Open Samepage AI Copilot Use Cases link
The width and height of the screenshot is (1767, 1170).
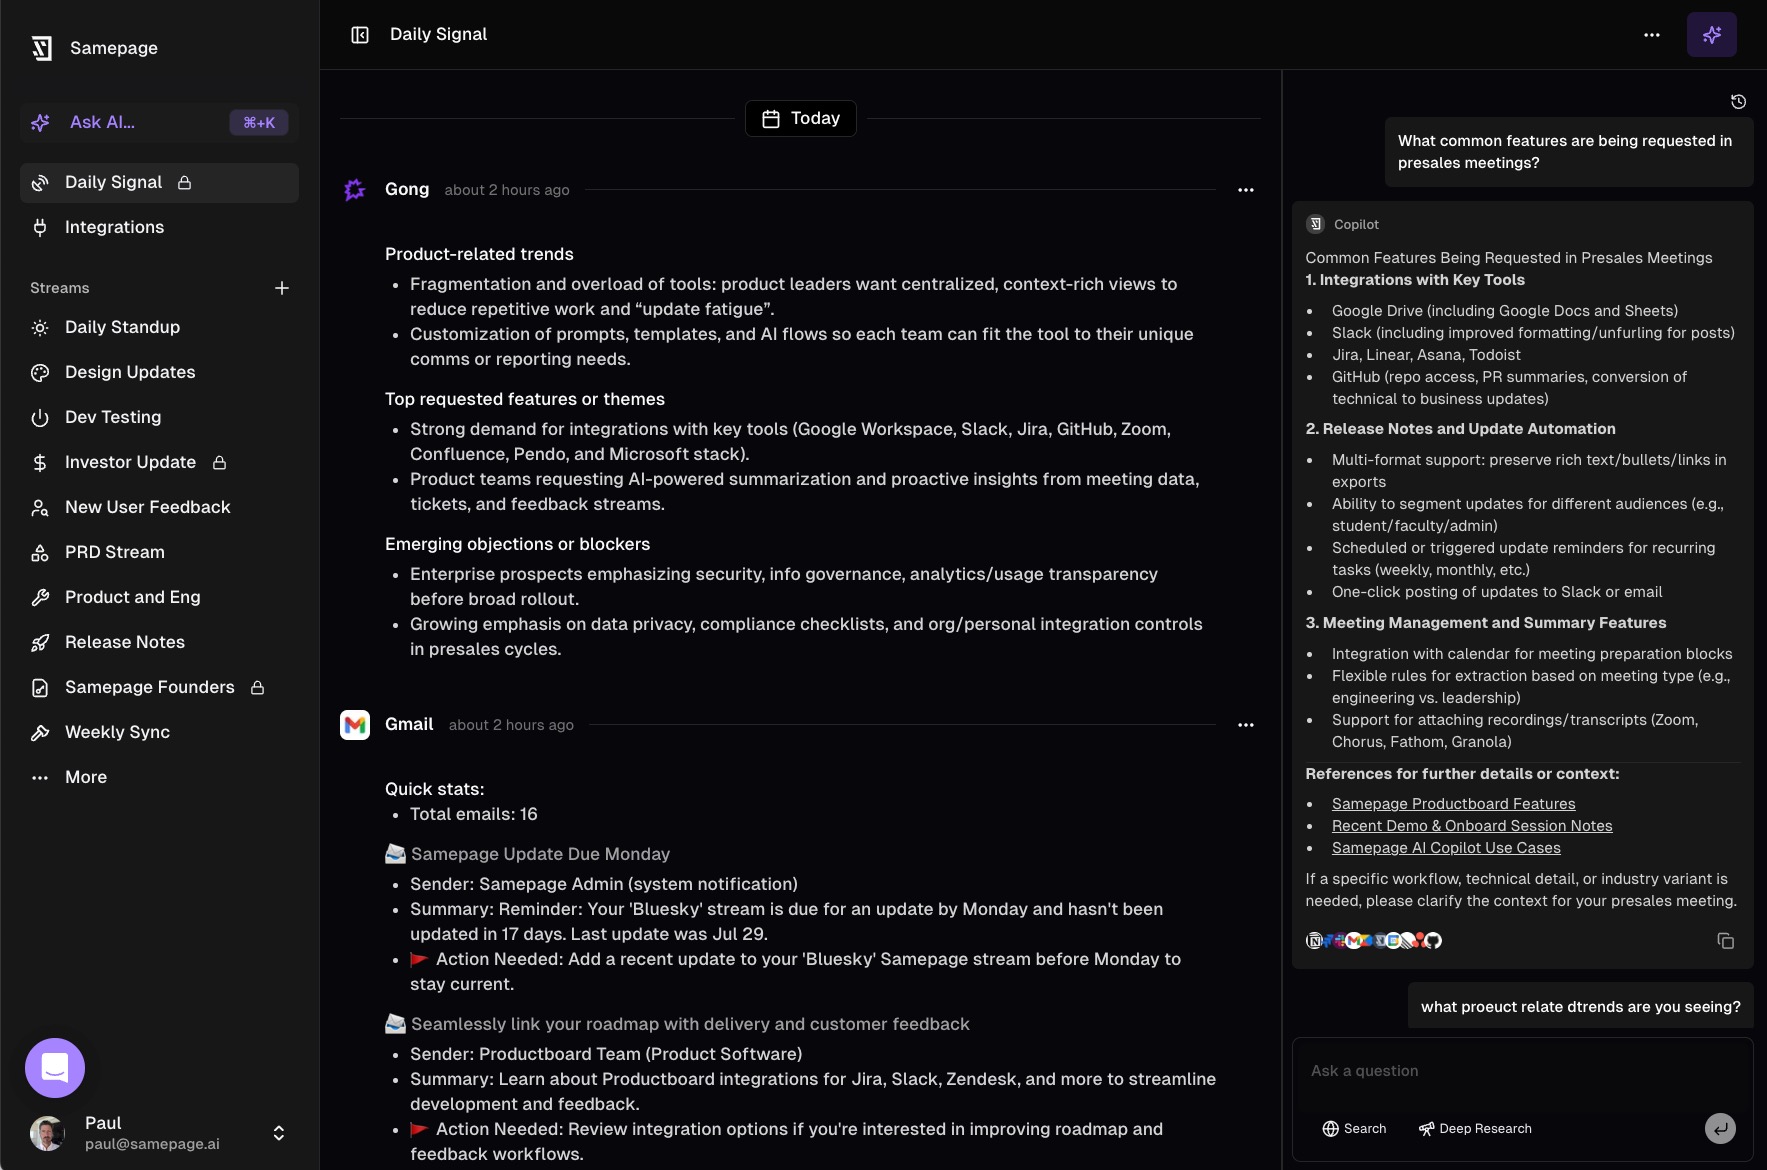[x=1446, y=848]
